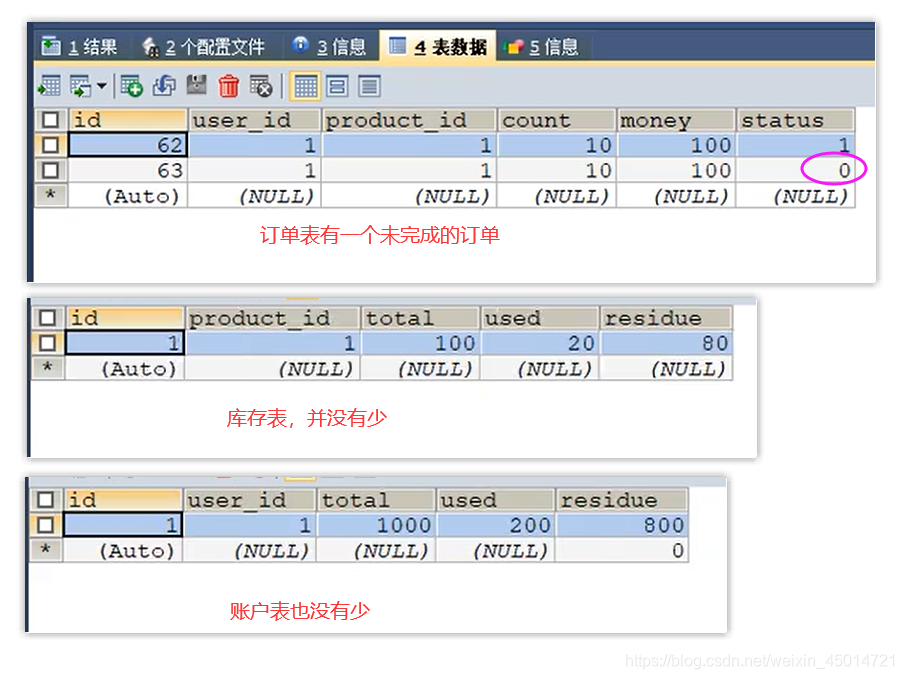Select the account residue cell showing 800
Viewport: 904px width, 679px height.
tap(622, 525)
